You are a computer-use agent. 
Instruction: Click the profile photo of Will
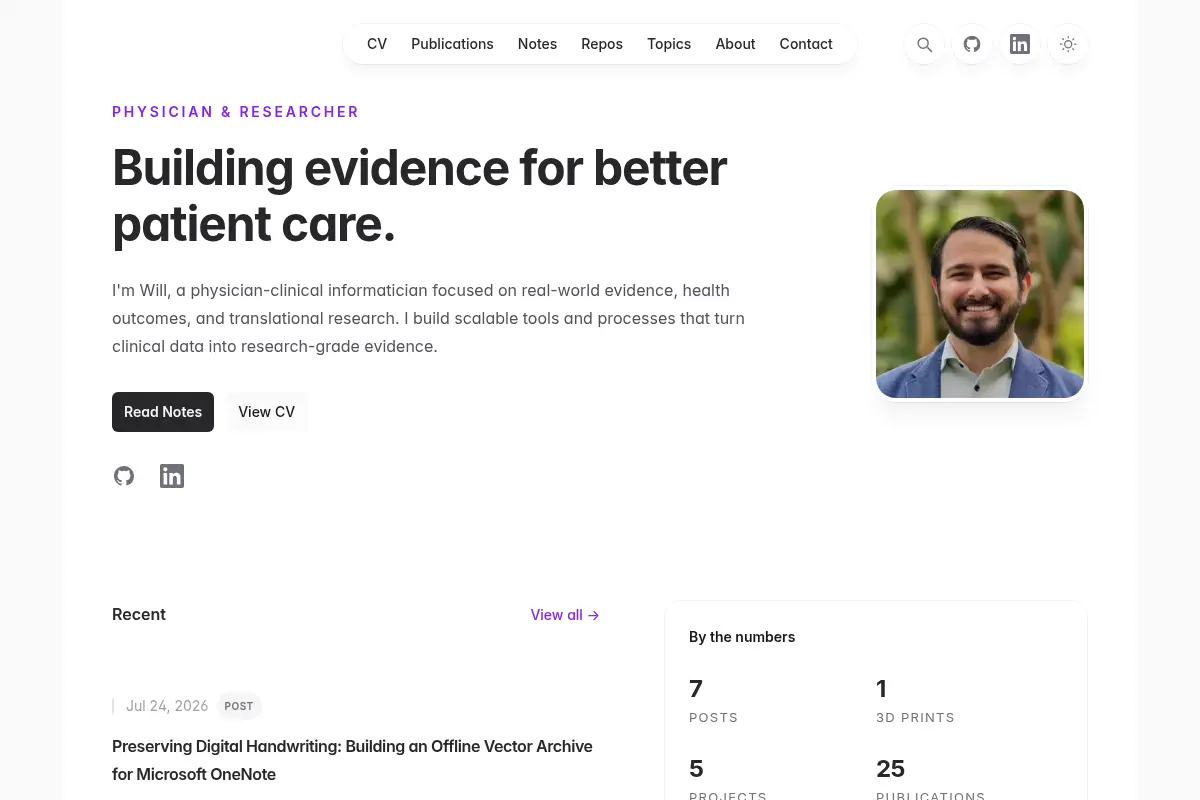pyautogui.click(x=980, y=294)
